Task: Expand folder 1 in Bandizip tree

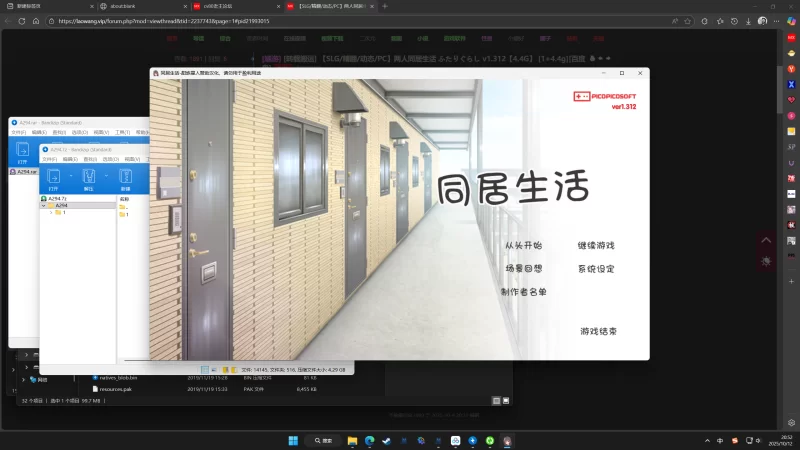Action: click(51, 212)
